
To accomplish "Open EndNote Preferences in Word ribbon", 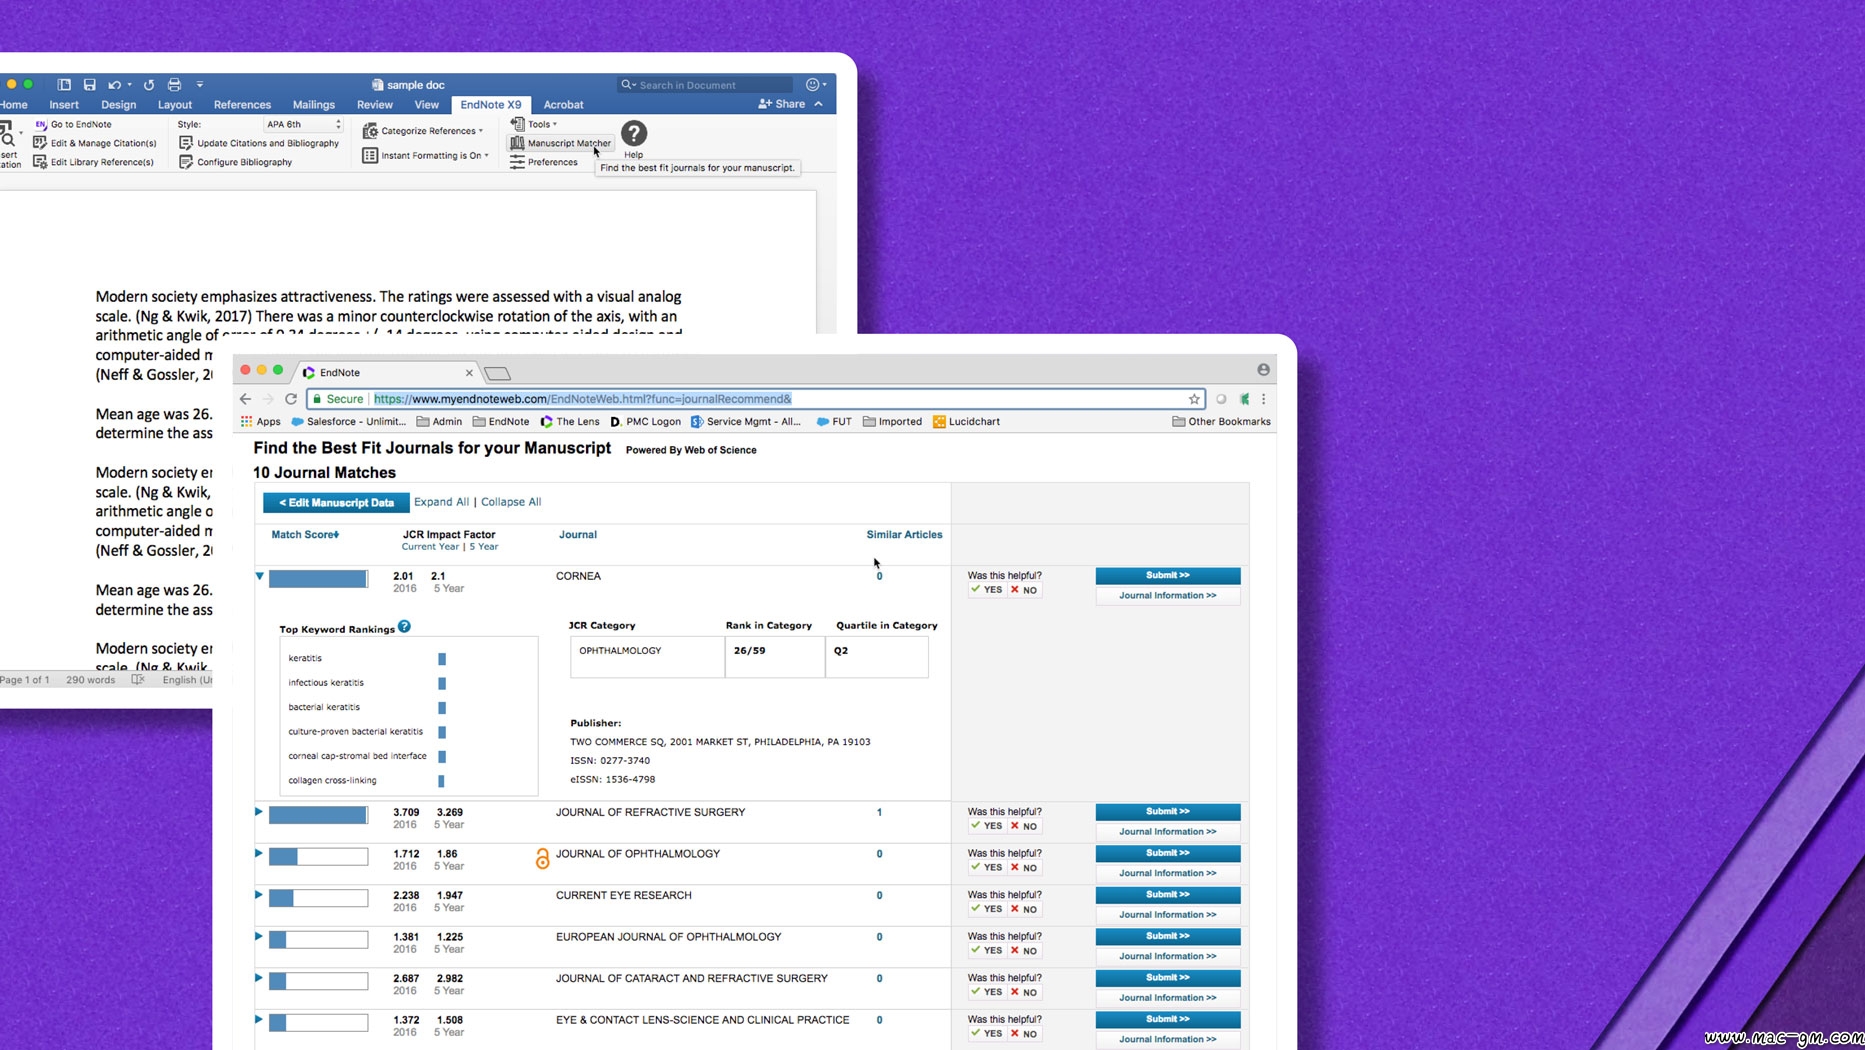I will pos(544,162).
